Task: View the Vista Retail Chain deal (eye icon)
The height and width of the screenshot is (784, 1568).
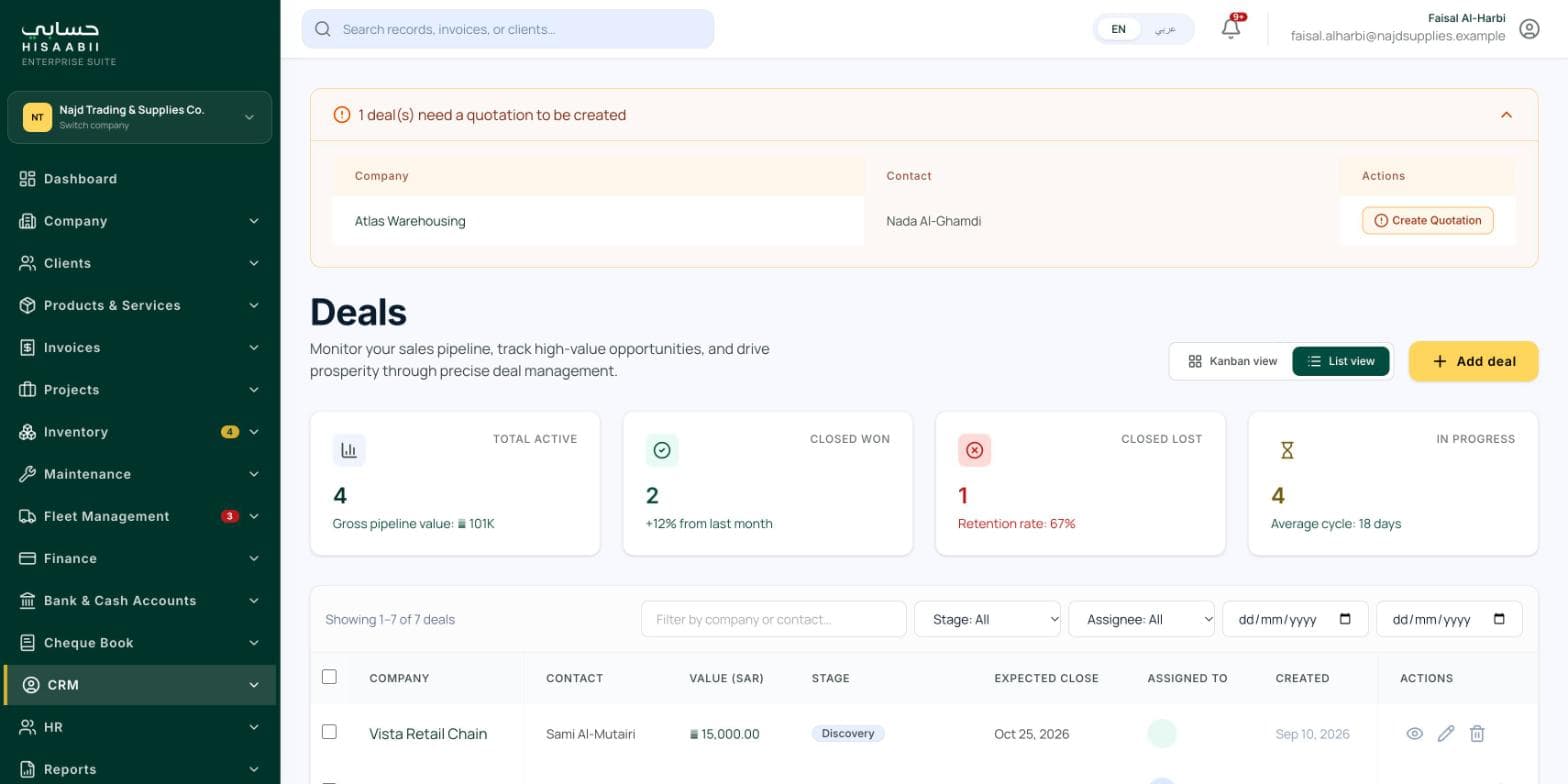Action: 1414,733
